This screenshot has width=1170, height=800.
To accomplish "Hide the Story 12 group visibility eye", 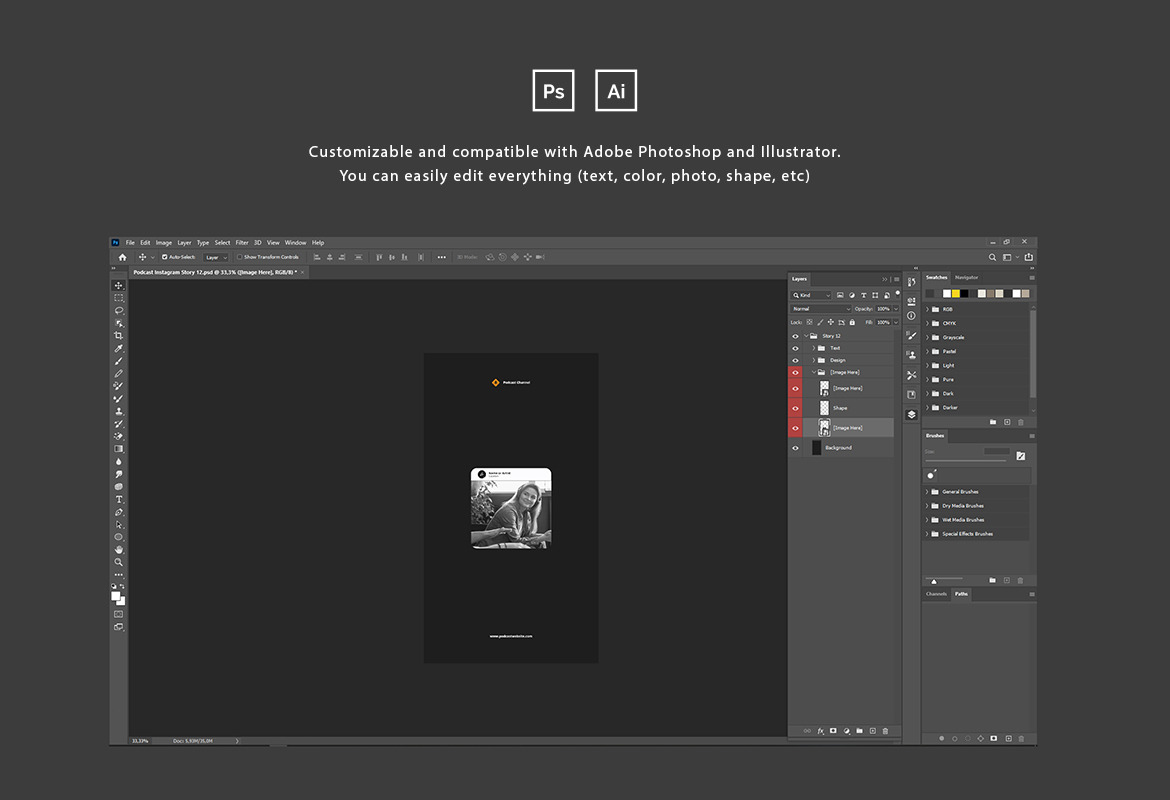I will click(795, 336).
